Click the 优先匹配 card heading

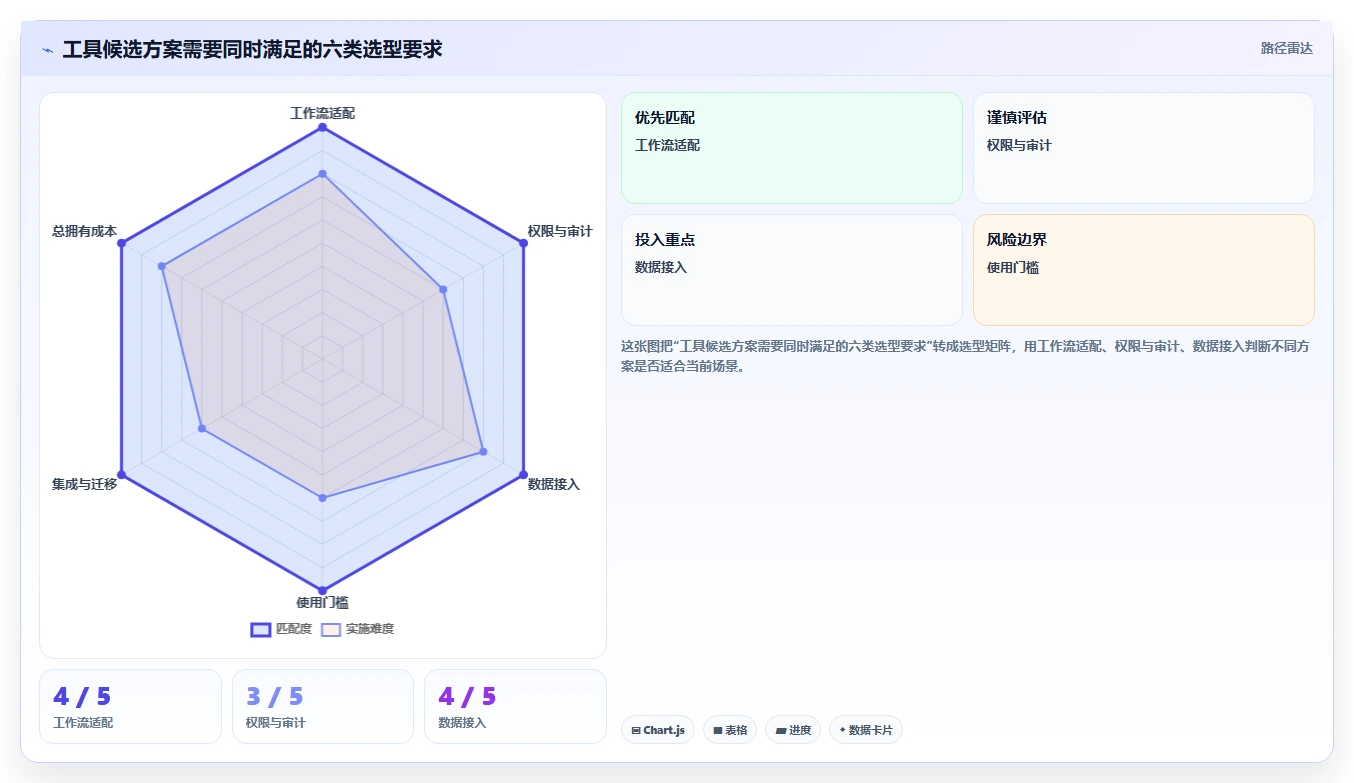[665, 118]
